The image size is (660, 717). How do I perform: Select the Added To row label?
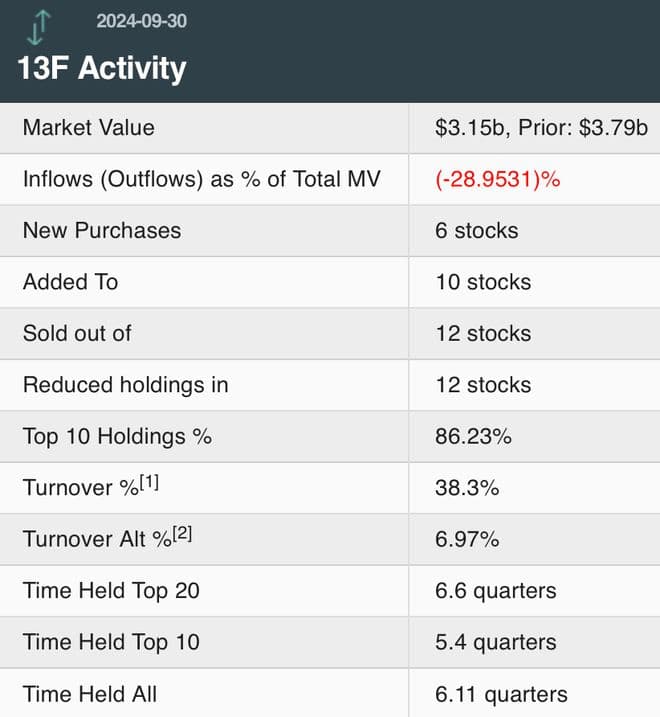click(x=70, y=282)
